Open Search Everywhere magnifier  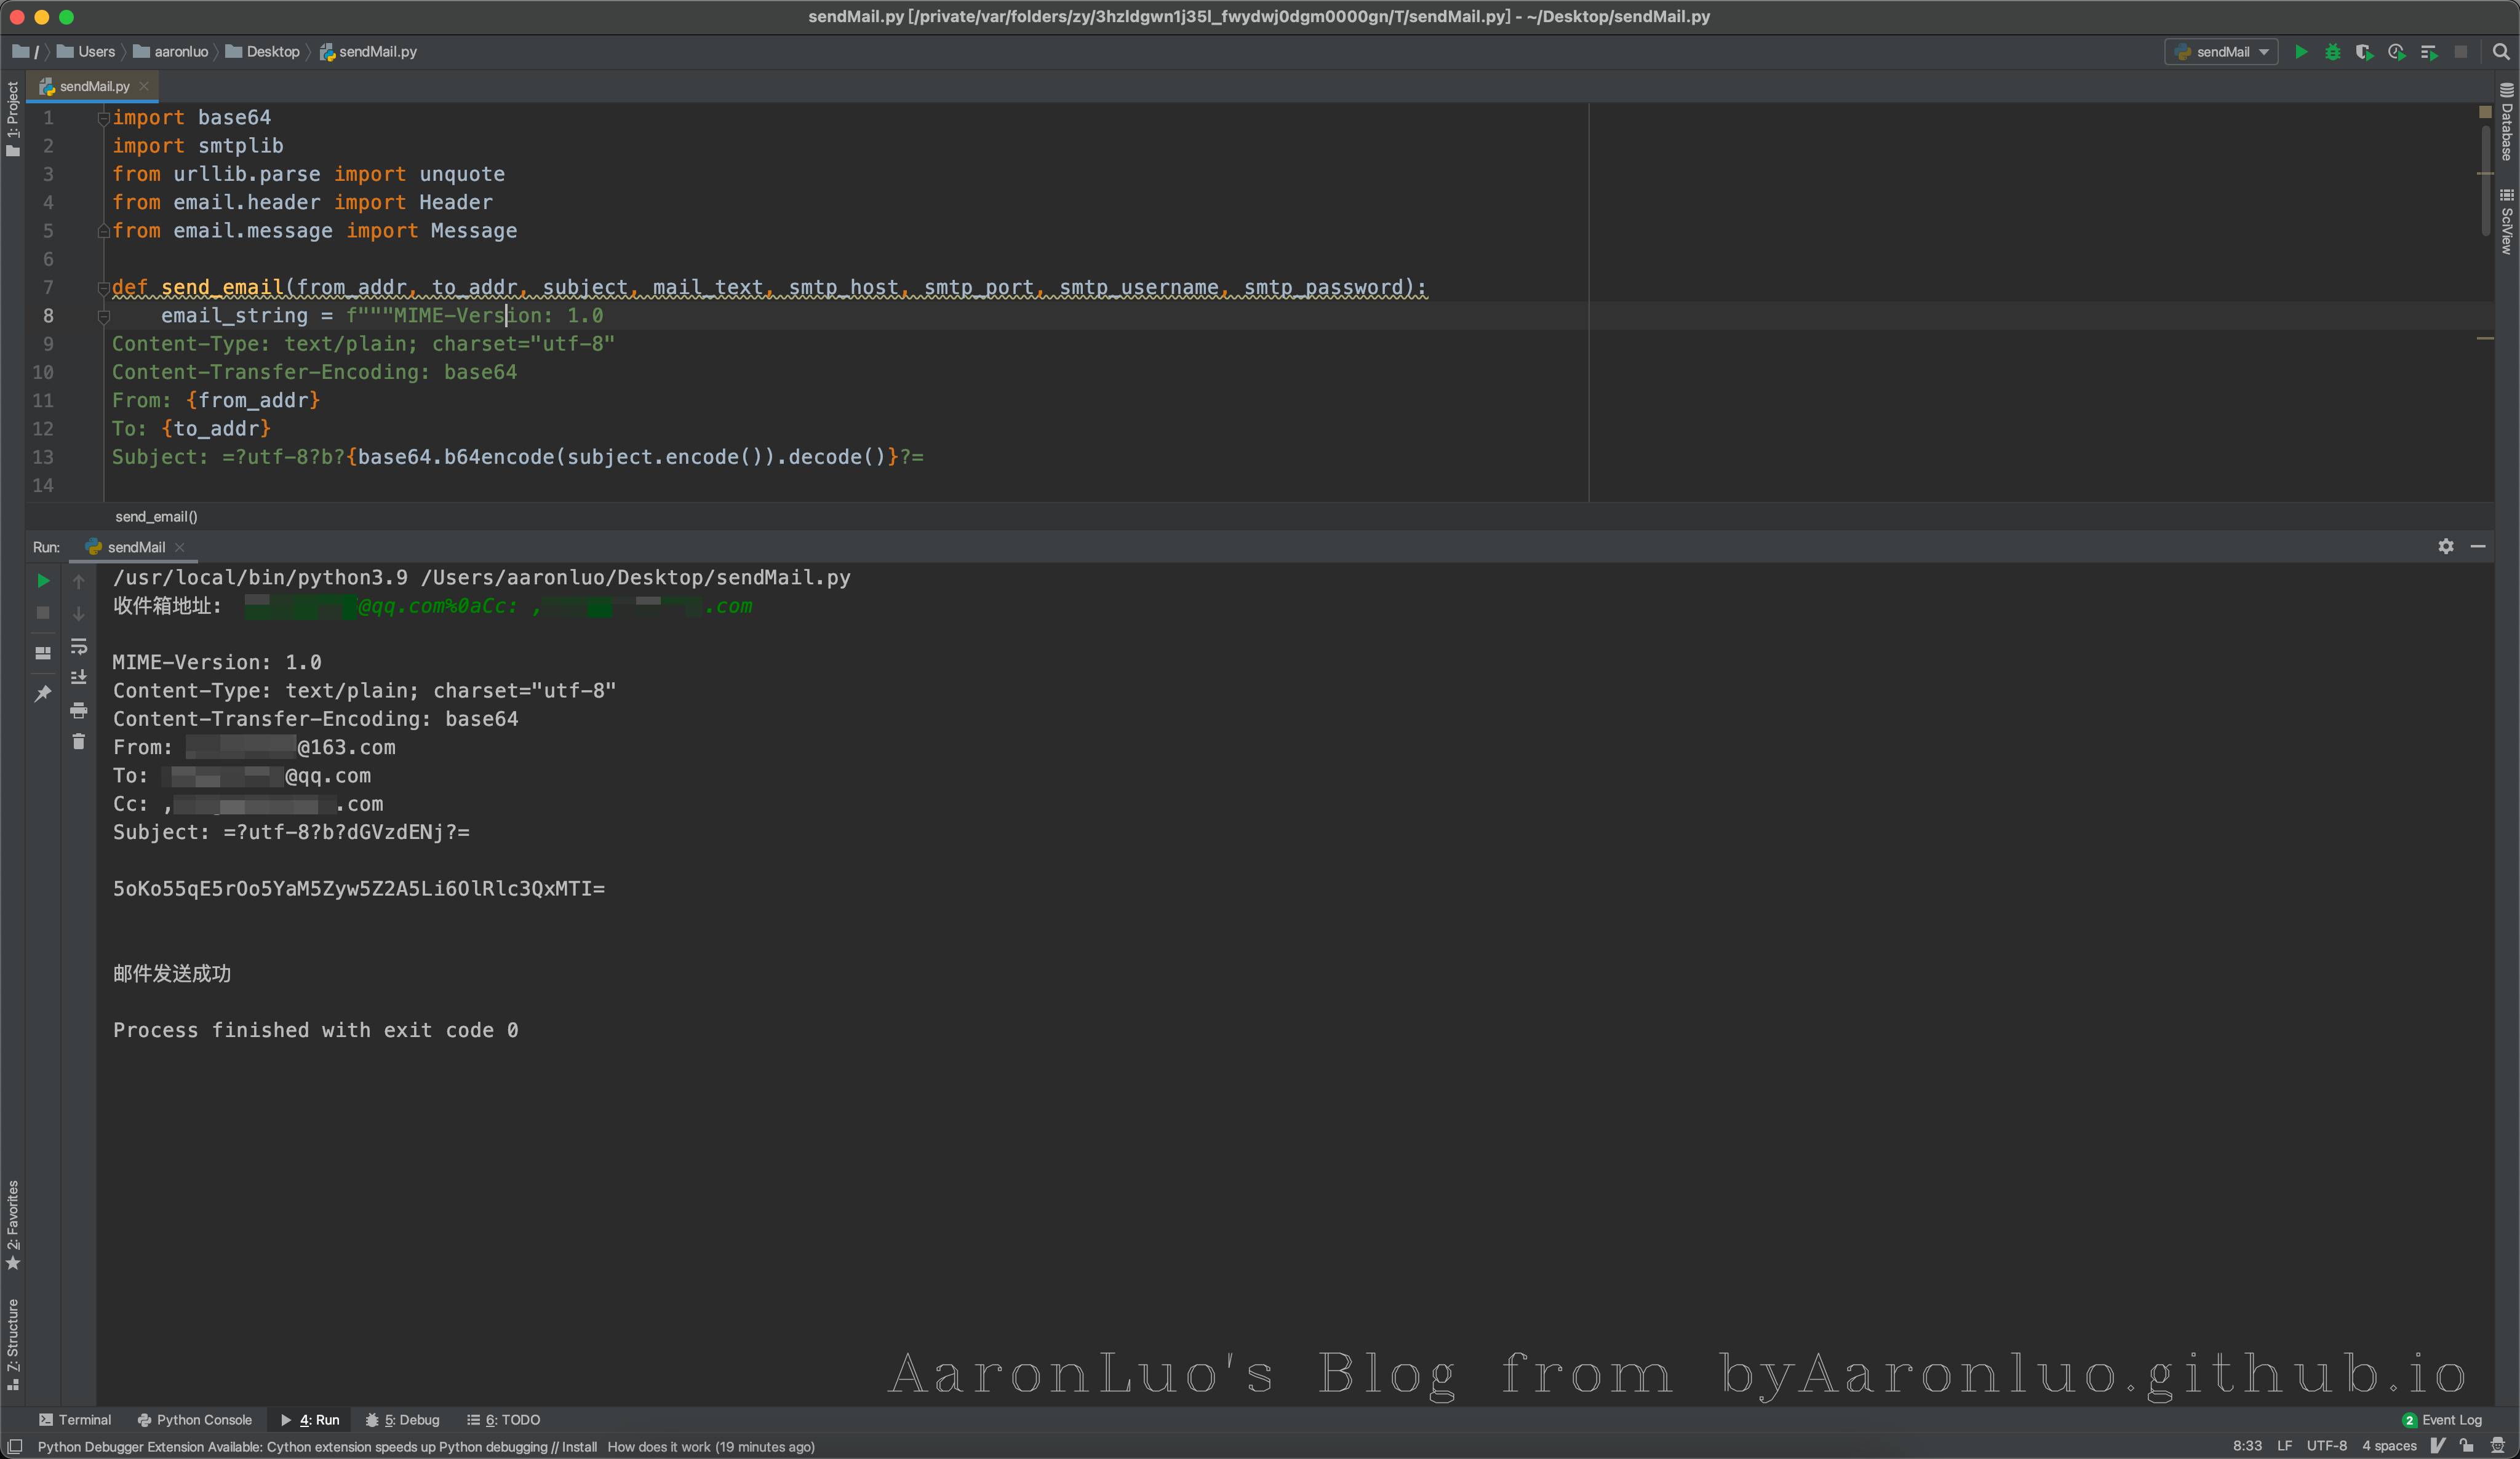click(x=2501, y=52)
